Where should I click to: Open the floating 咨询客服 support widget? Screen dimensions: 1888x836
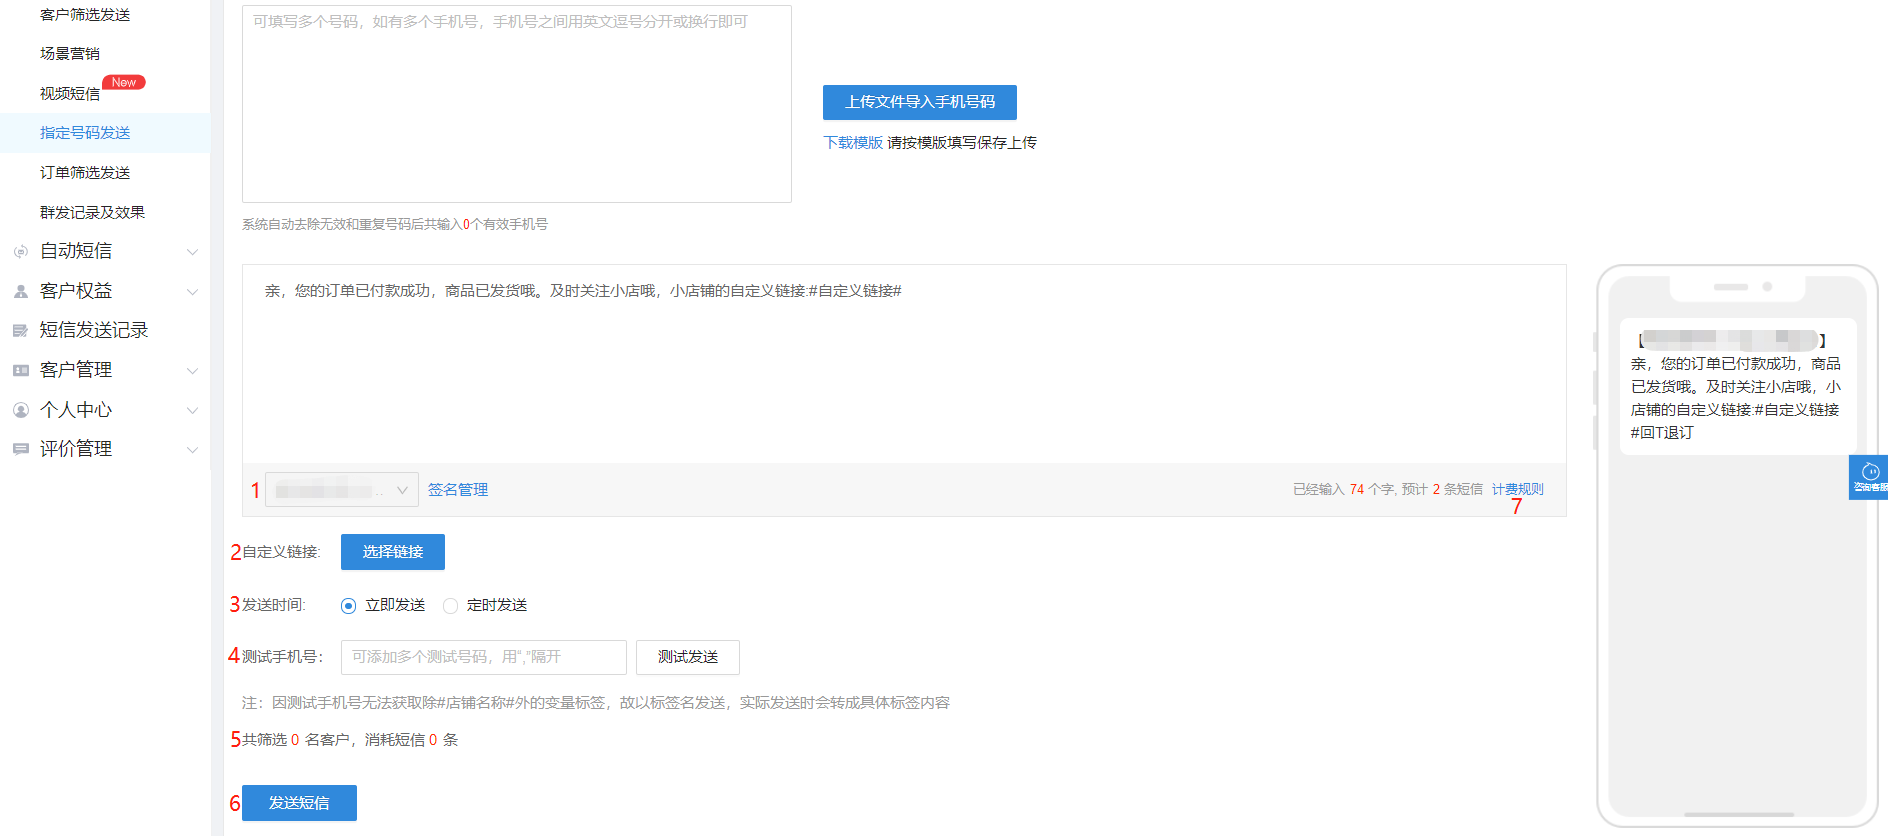1868,477
